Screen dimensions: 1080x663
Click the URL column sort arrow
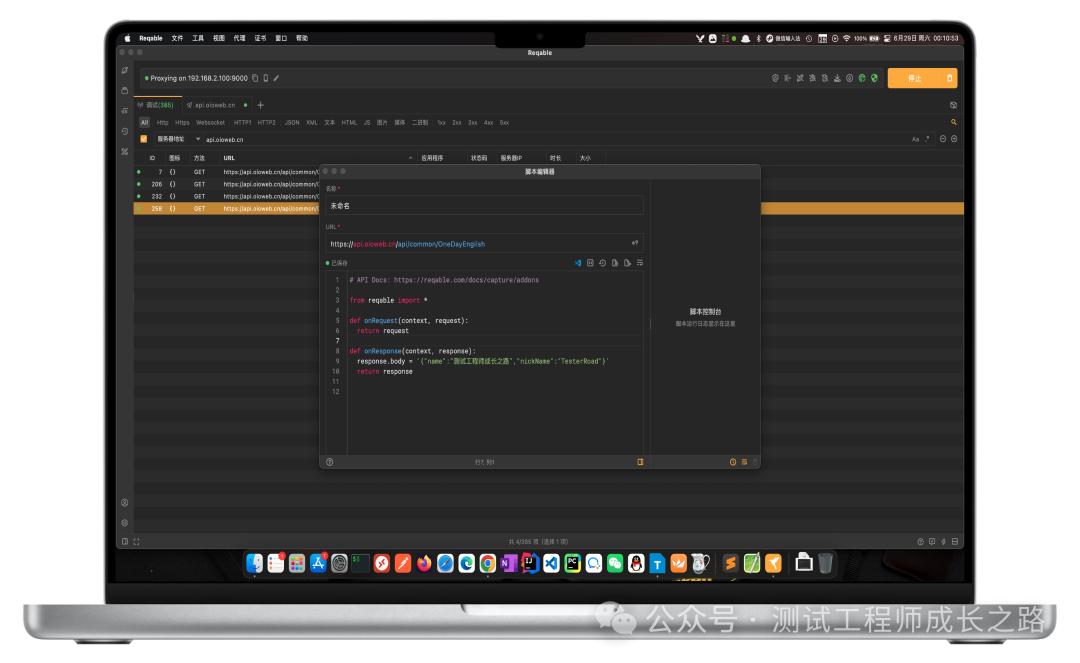coord(411,158)
